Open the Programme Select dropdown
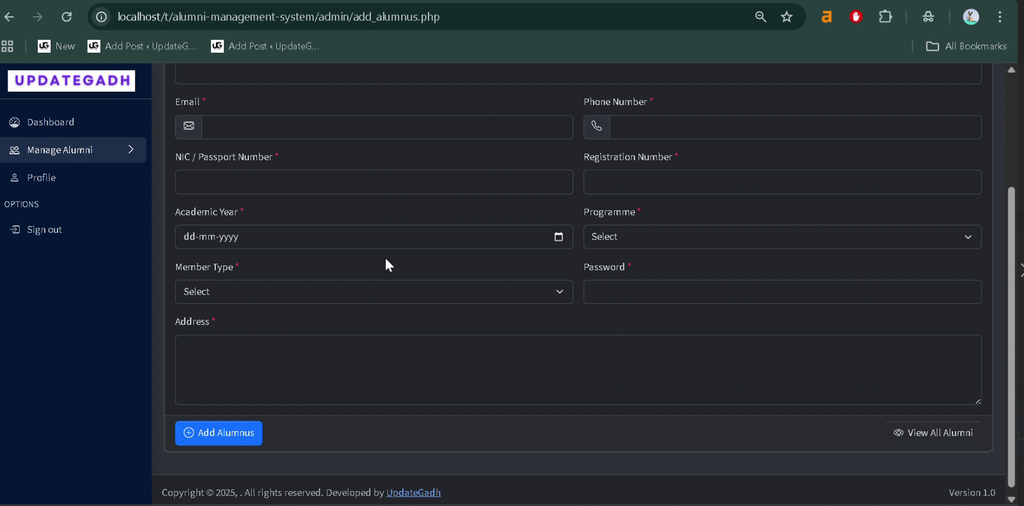Screen dimensions: 1024x506 [x=782, y=237]
